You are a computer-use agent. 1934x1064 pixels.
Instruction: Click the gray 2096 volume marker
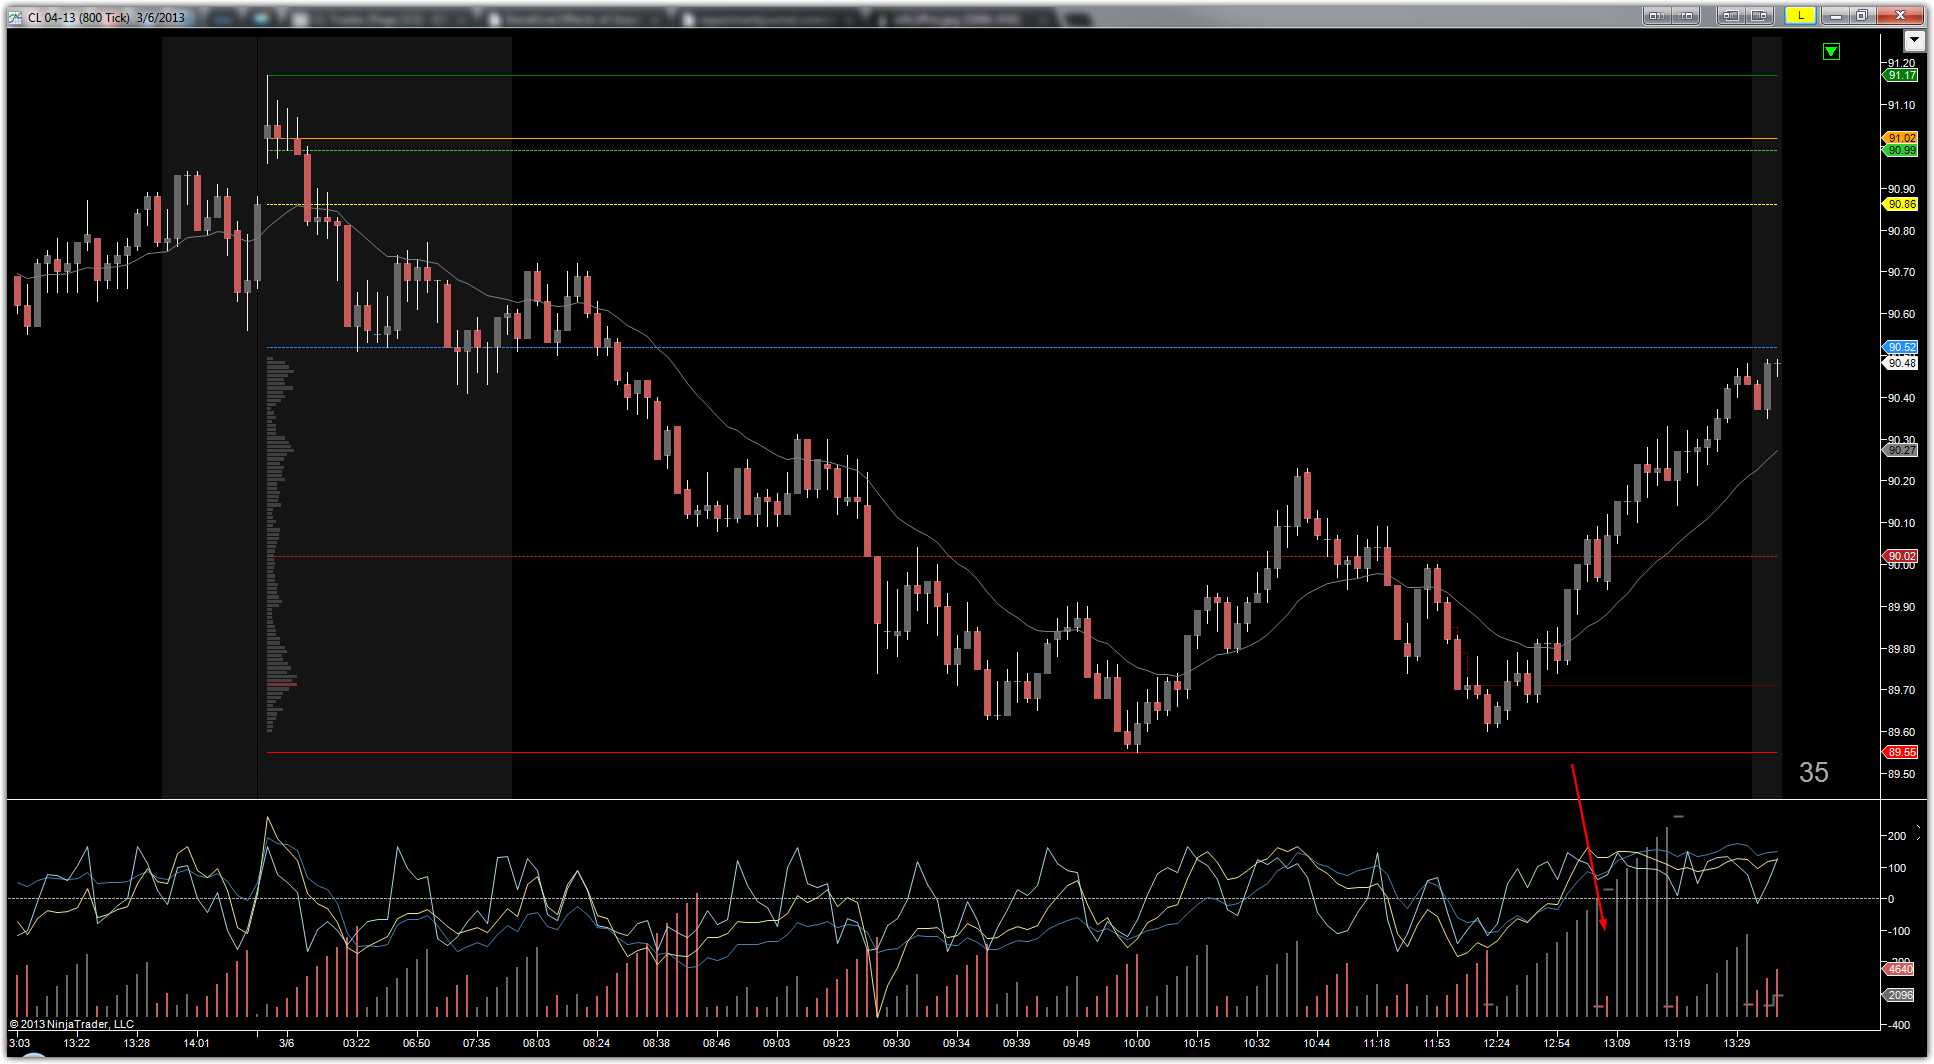point(1900,995)
